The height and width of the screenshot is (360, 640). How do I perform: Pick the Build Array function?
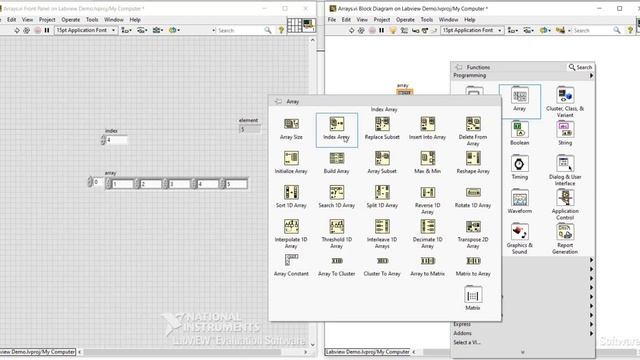point(337,162)
